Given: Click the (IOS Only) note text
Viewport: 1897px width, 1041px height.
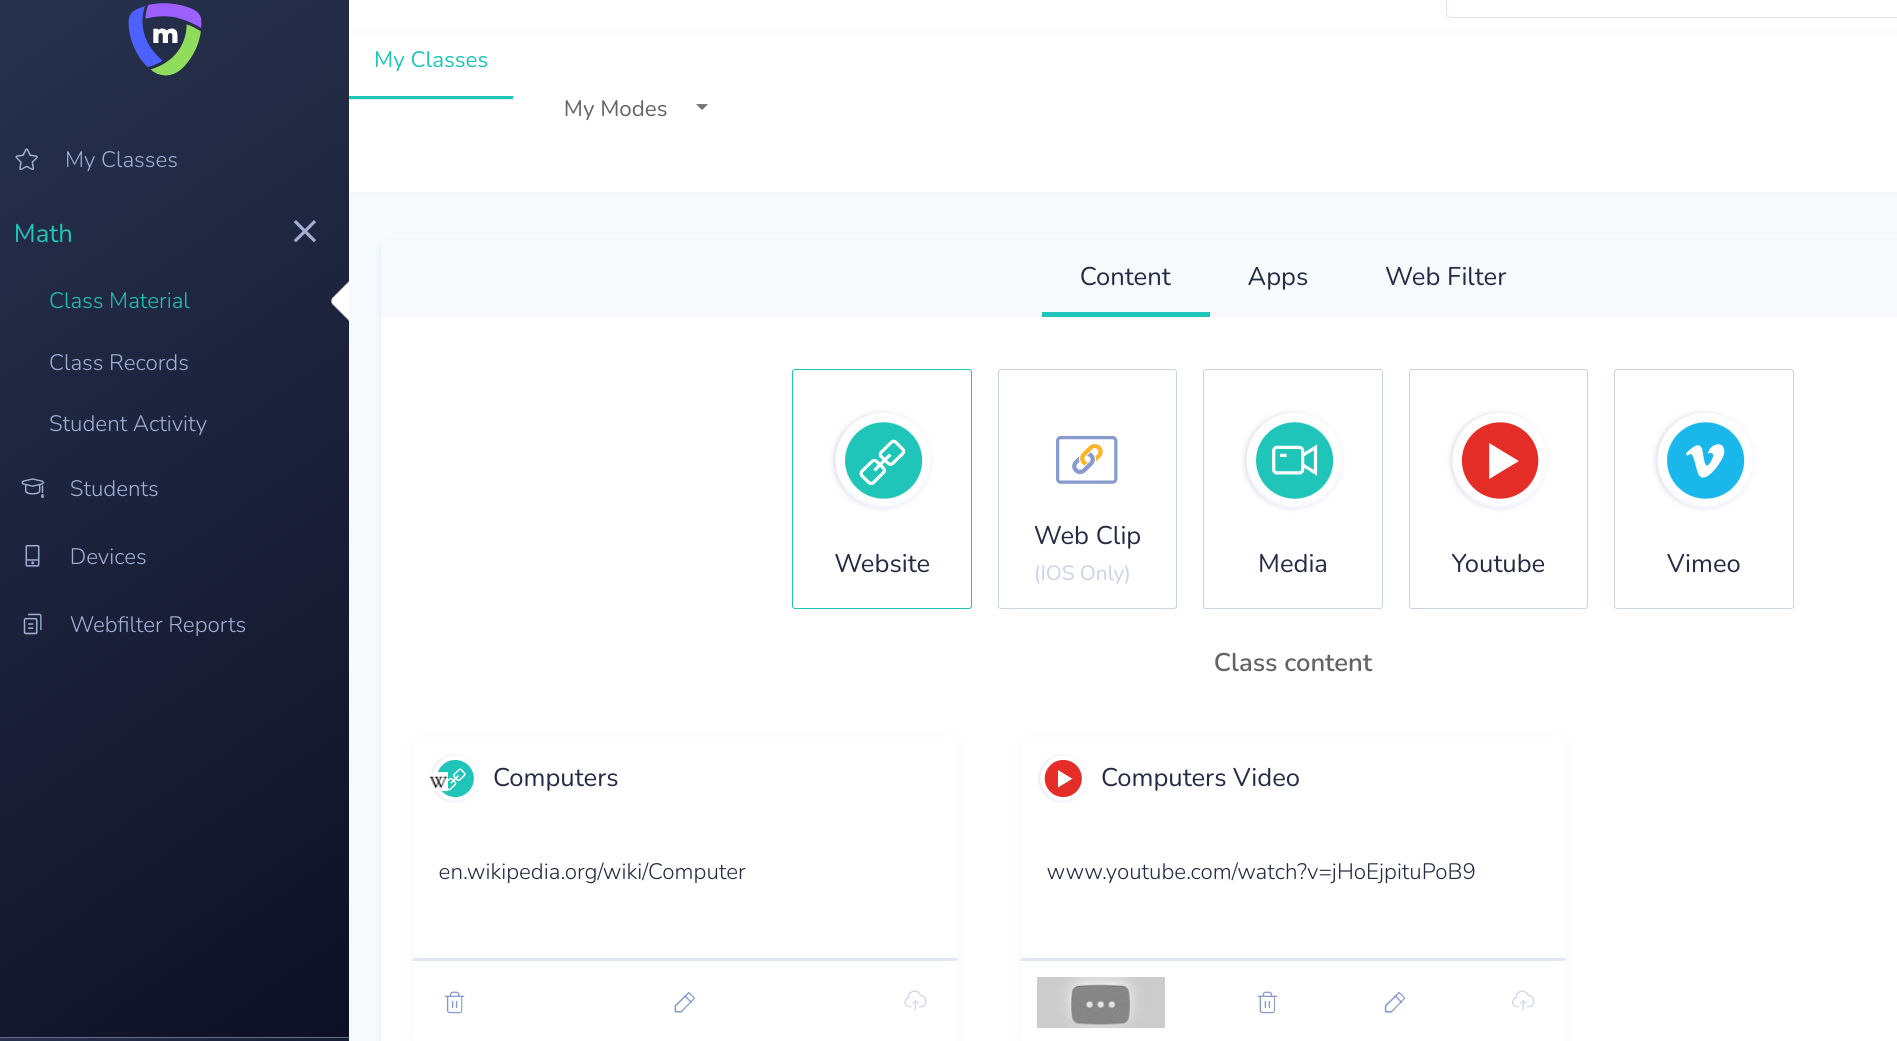Looking at the screenshot, I should [x=1082, y=573].
